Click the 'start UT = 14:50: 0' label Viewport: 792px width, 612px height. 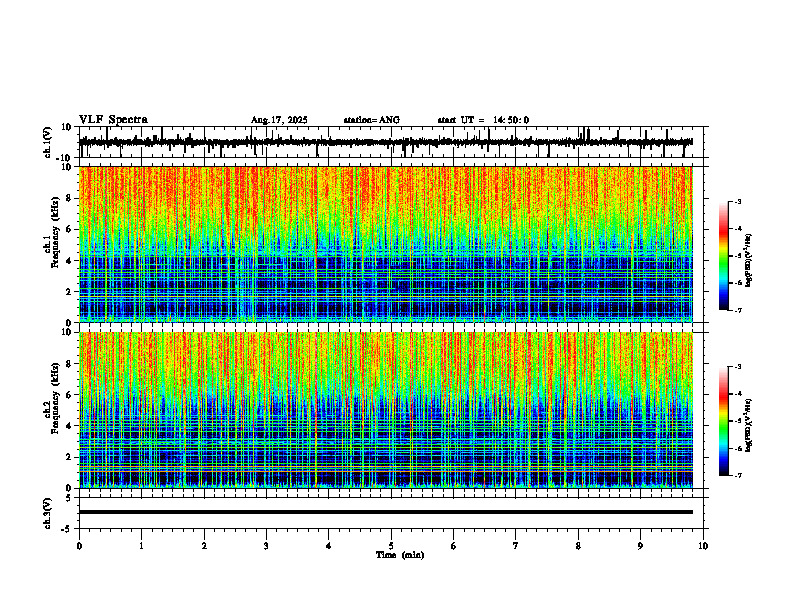click(x=483, y=120)
